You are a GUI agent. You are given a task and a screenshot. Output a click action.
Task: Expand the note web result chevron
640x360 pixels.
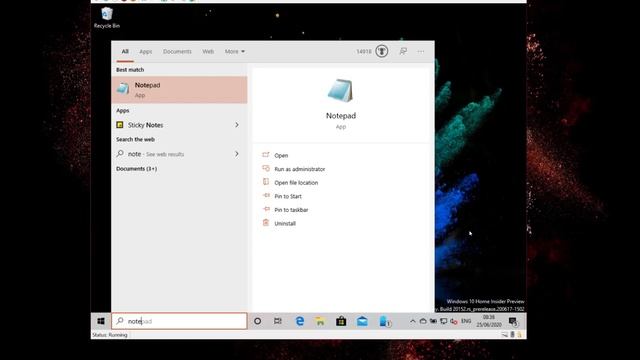tap(237, 154)
